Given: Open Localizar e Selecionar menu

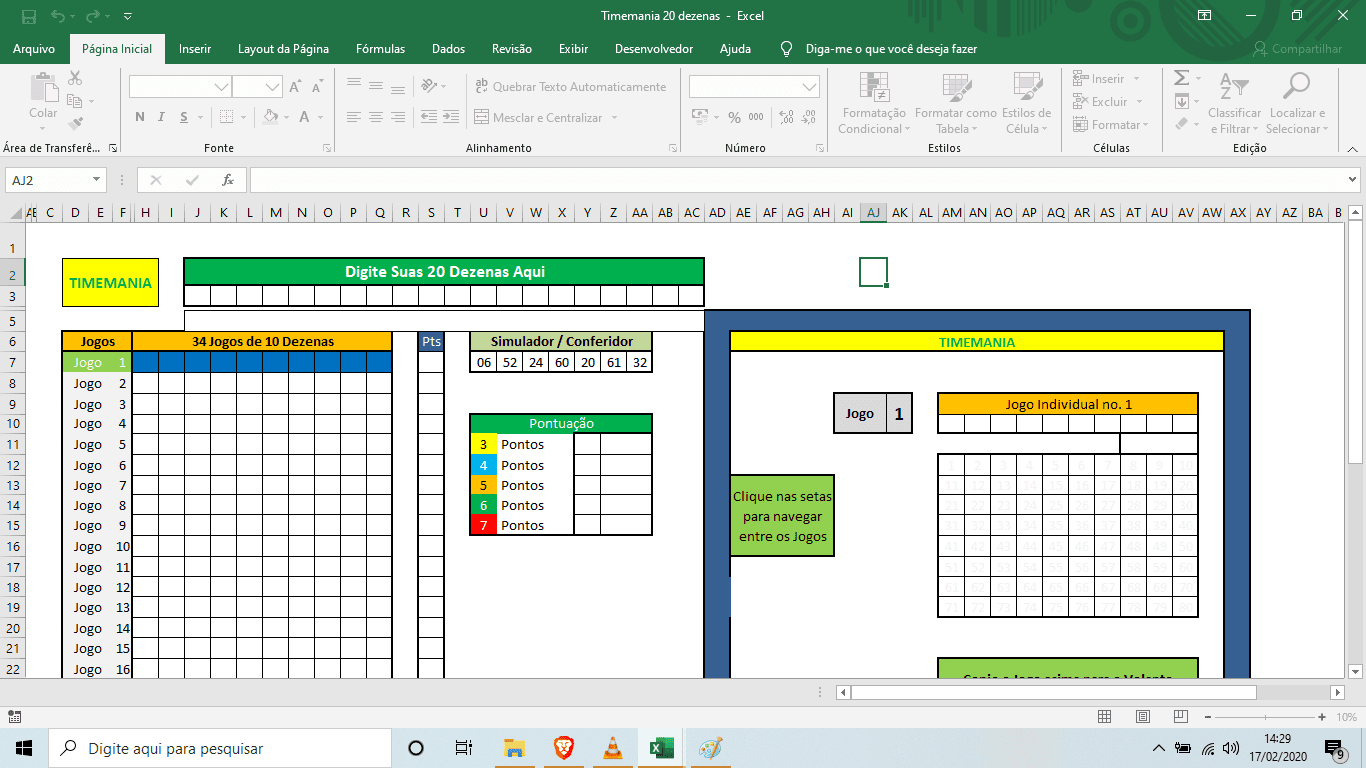Looking at the screenshot, I should 1297,103.
